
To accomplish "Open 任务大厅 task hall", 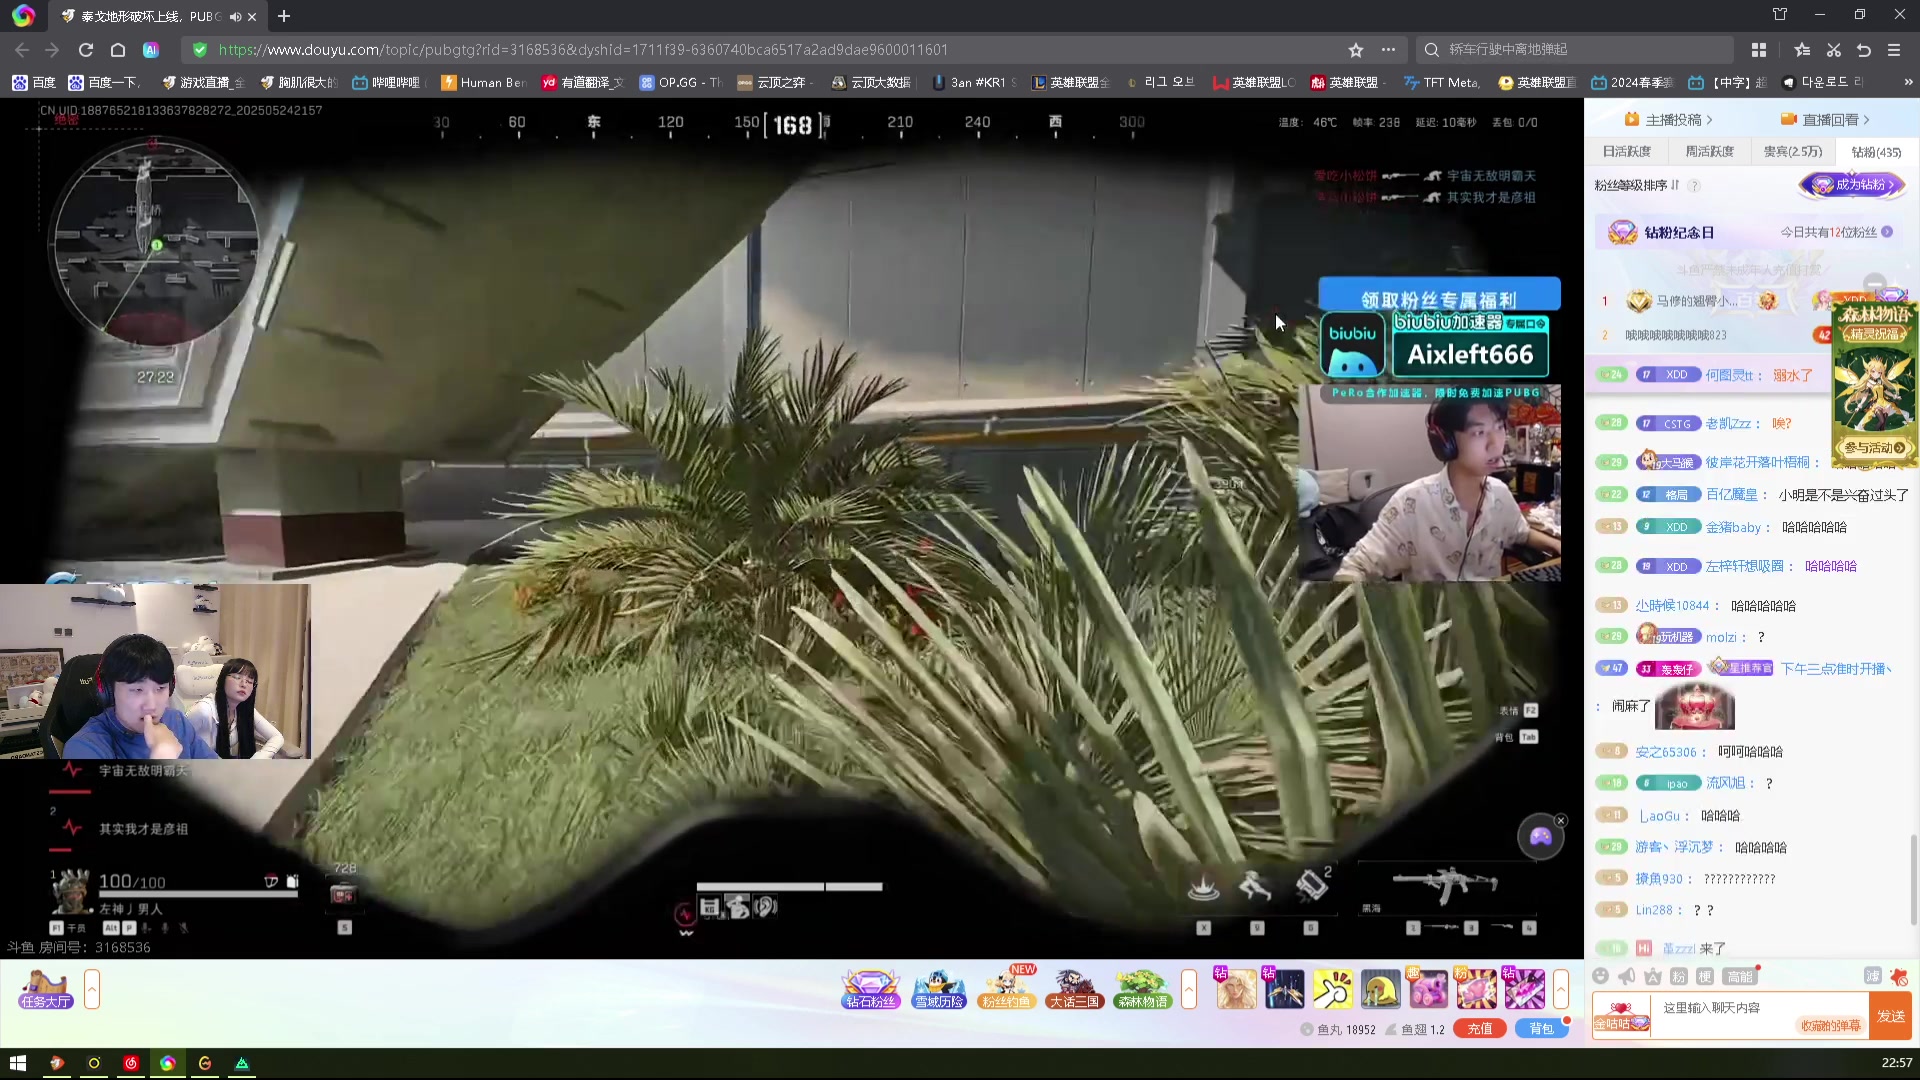I will coord(46,990).
